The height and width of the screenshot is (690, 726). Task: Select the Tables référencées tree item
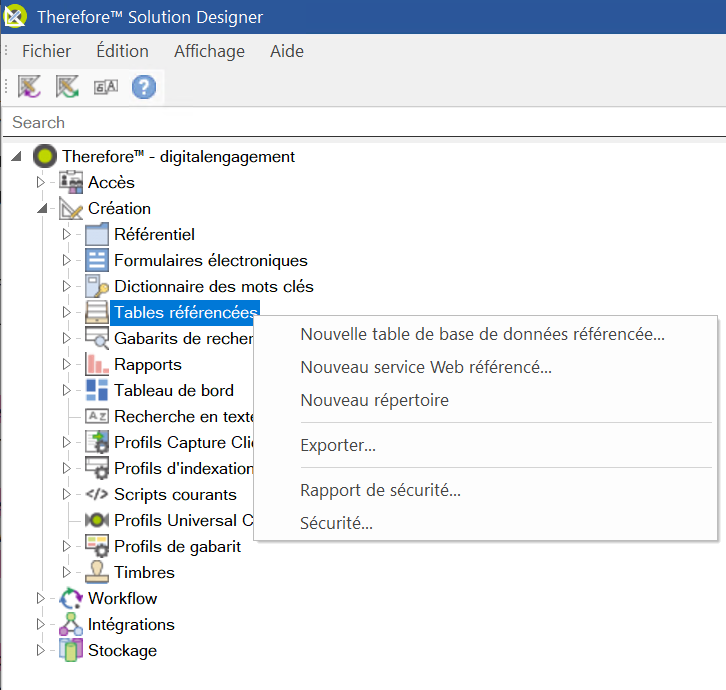click(x=185, y=312)
